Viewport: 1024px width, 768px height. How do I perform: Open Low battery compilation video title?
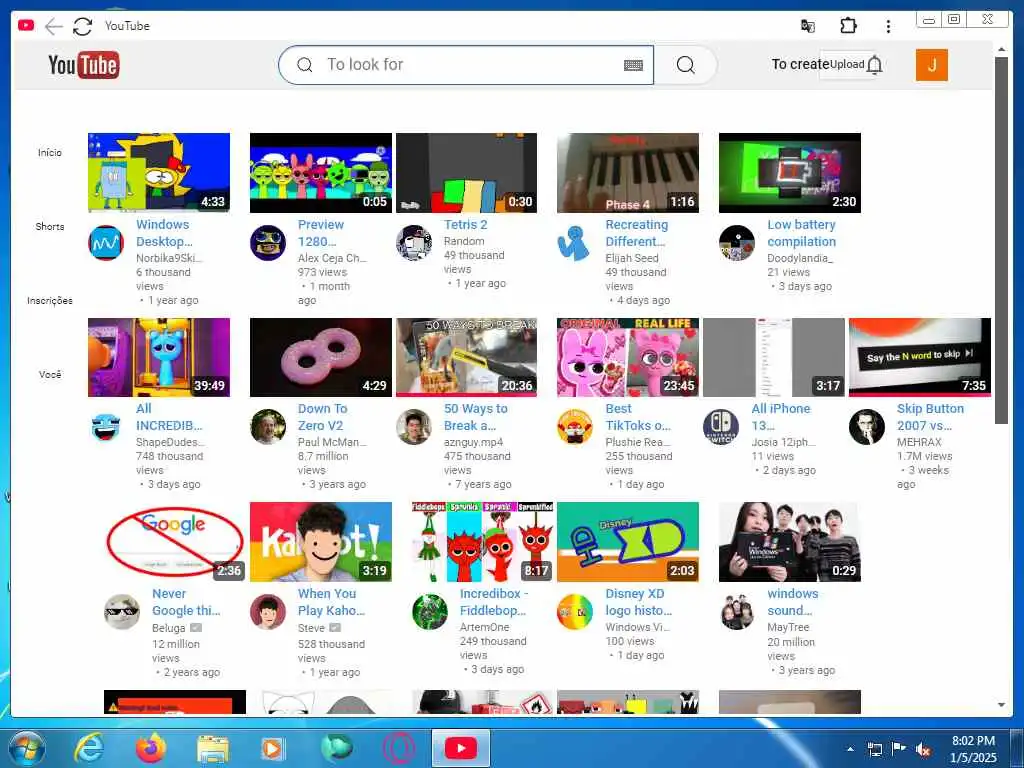[x=801, y=233]
